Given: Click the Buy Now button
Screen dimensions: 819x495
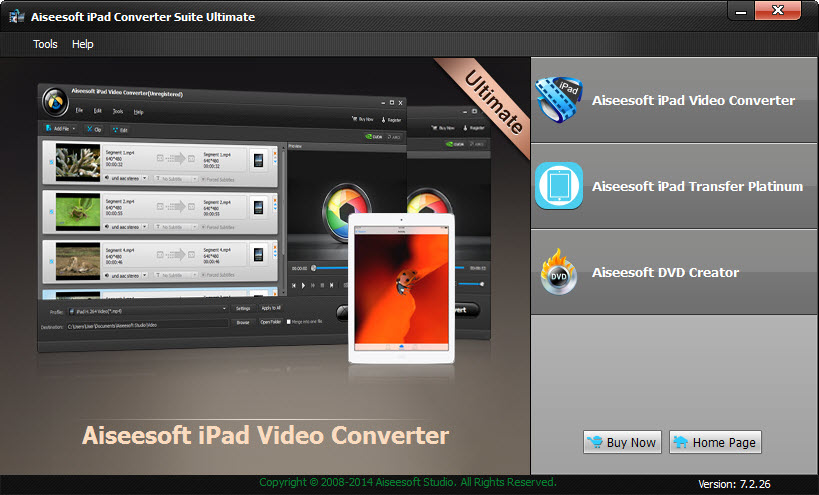Looking at the screenshot, I should pos(622,442).
